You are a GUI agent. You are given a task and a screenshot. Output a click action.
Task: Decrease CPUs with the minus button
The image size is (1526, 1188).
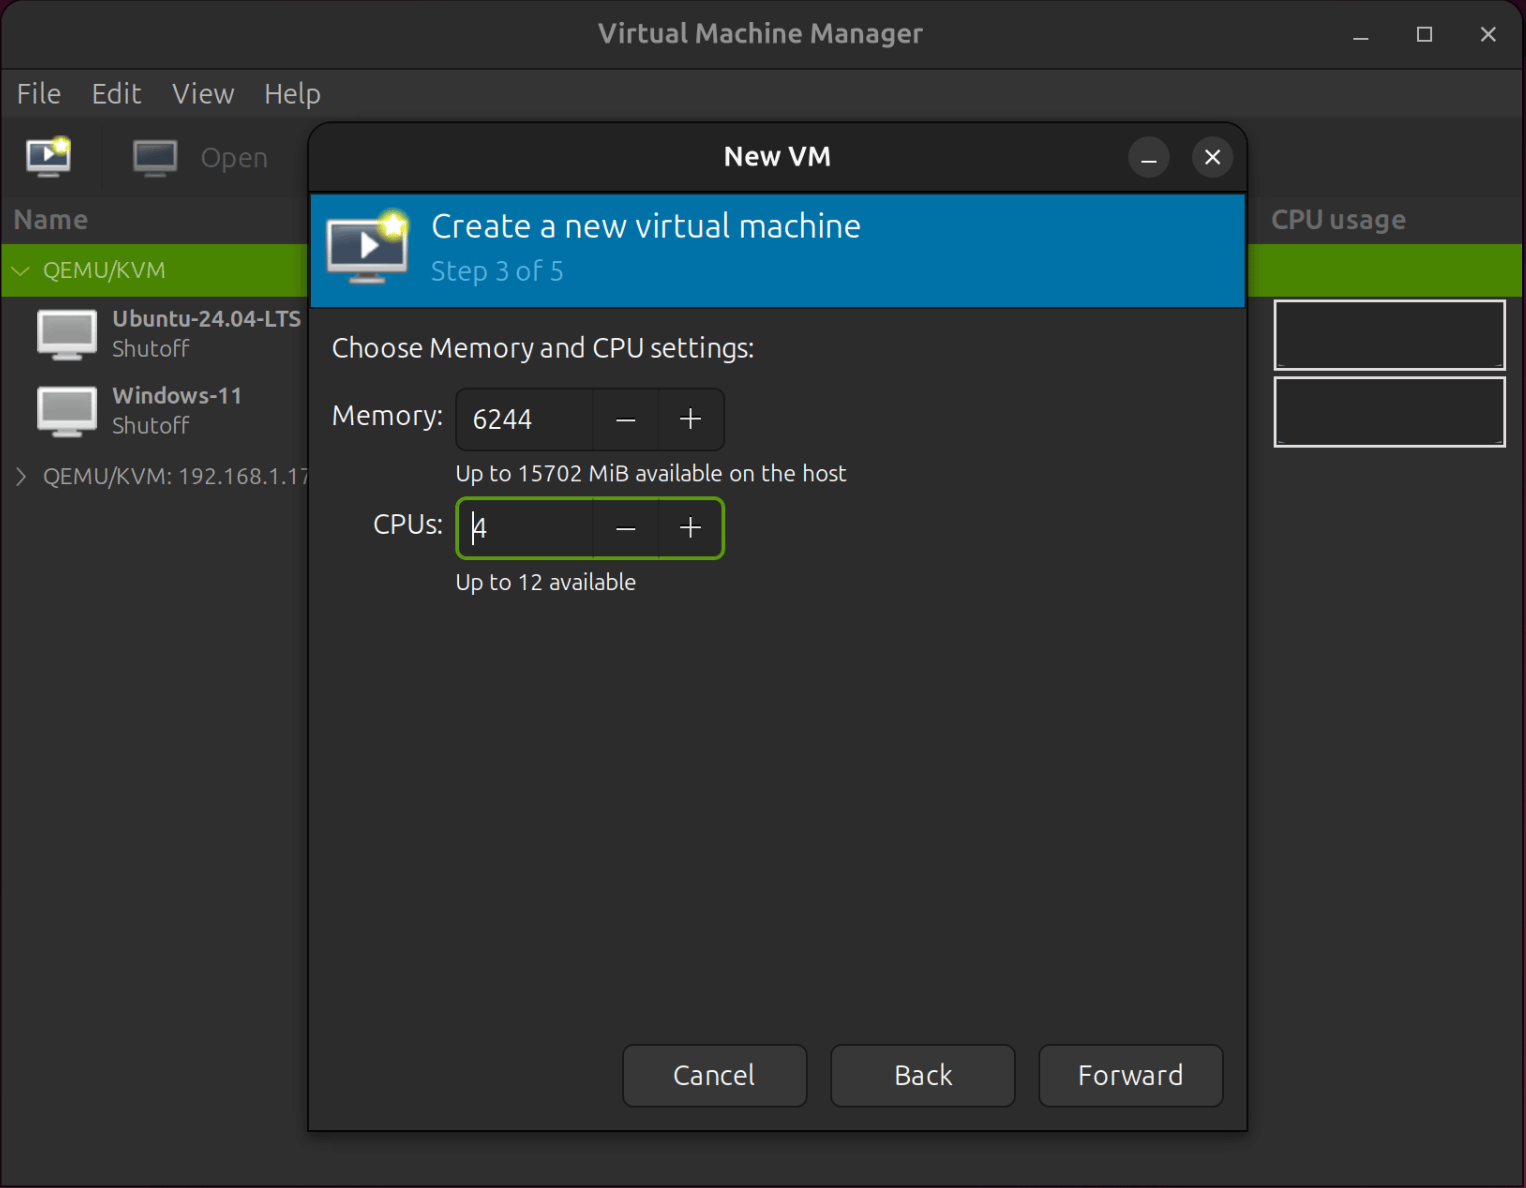(625, 528)
